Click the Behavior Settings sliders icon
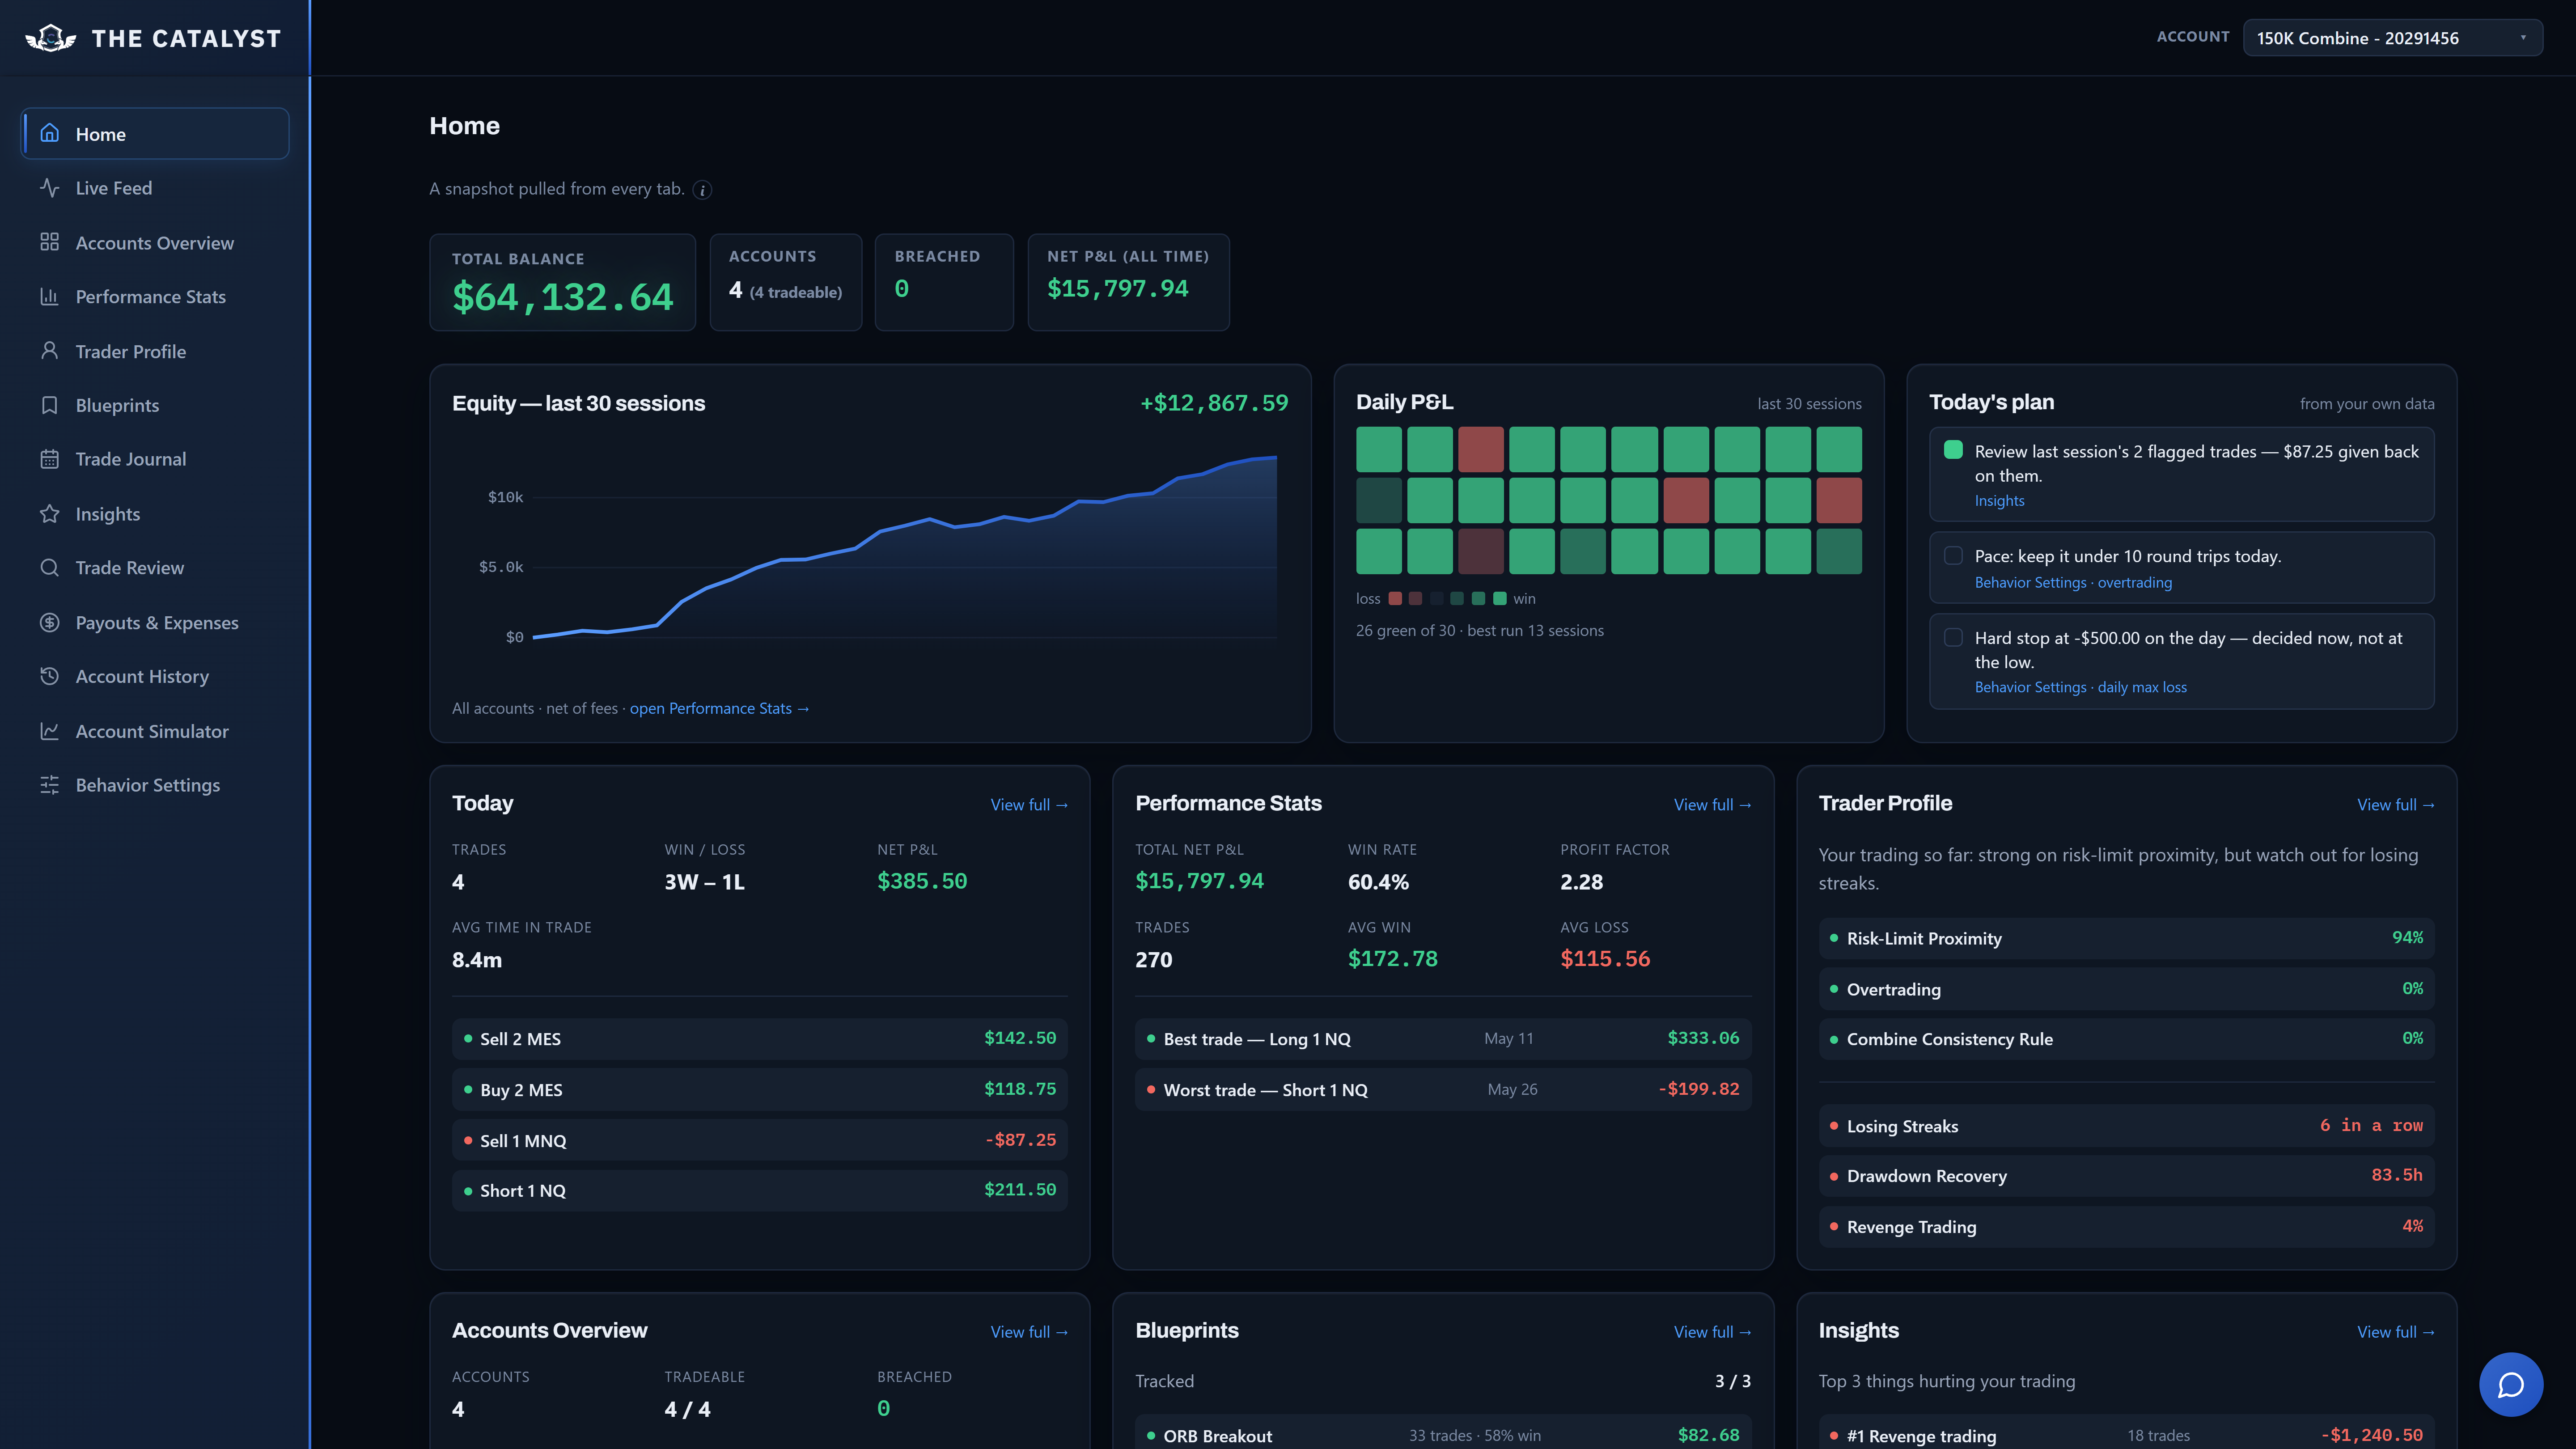This screenshot has width=2576, height=1449. pos(49,785)
